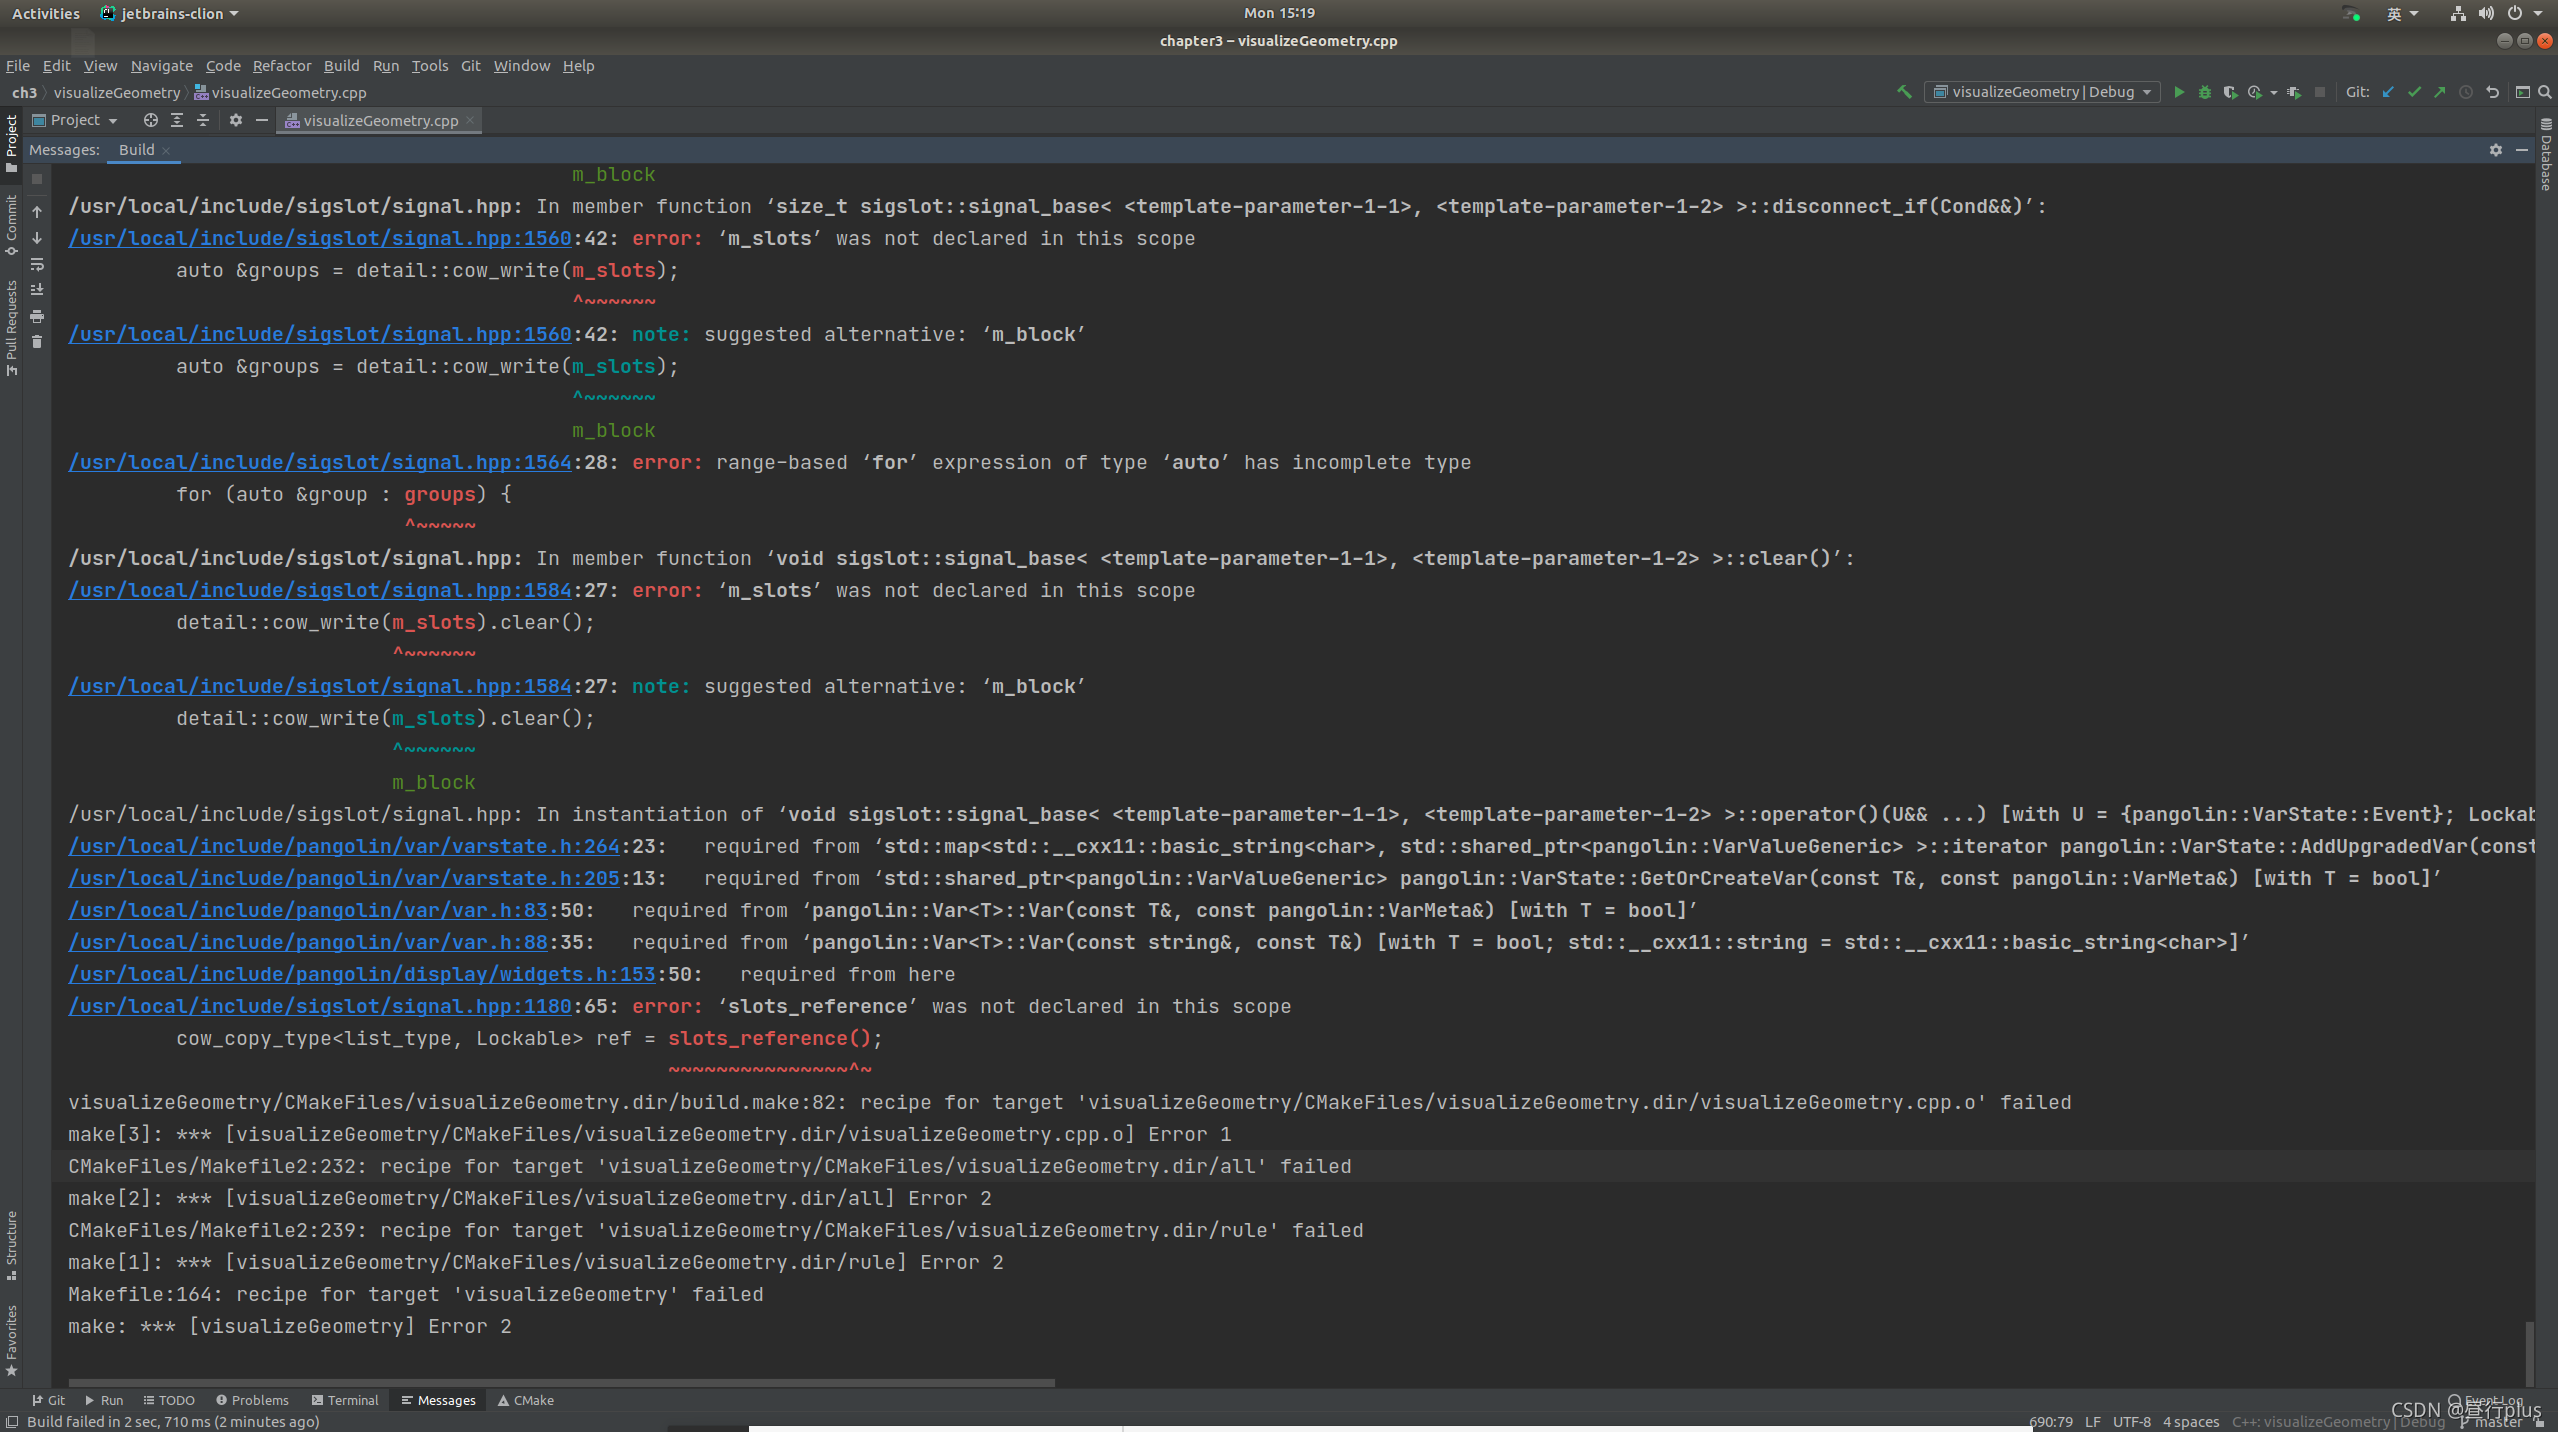Click the Build tab in the bottom panel
Screen dimensions: 2558x1432
[x=135, y=149]
